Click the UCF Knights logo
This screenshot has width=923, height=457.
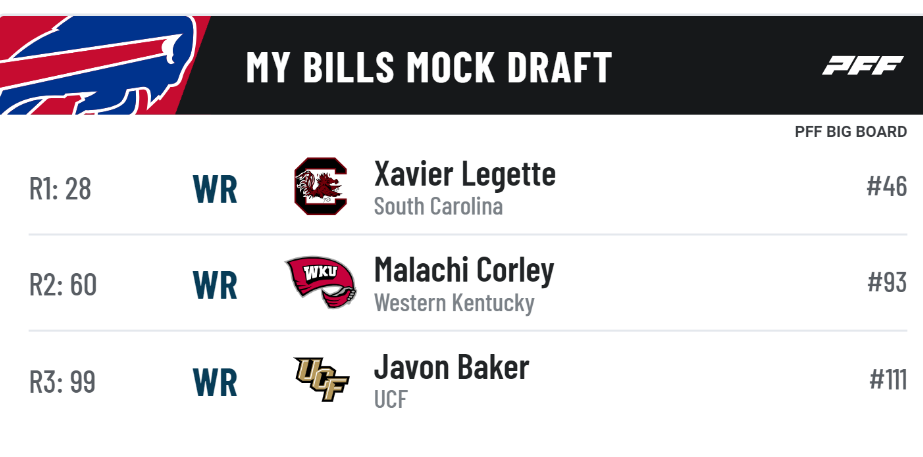click(x=321, y=379)
